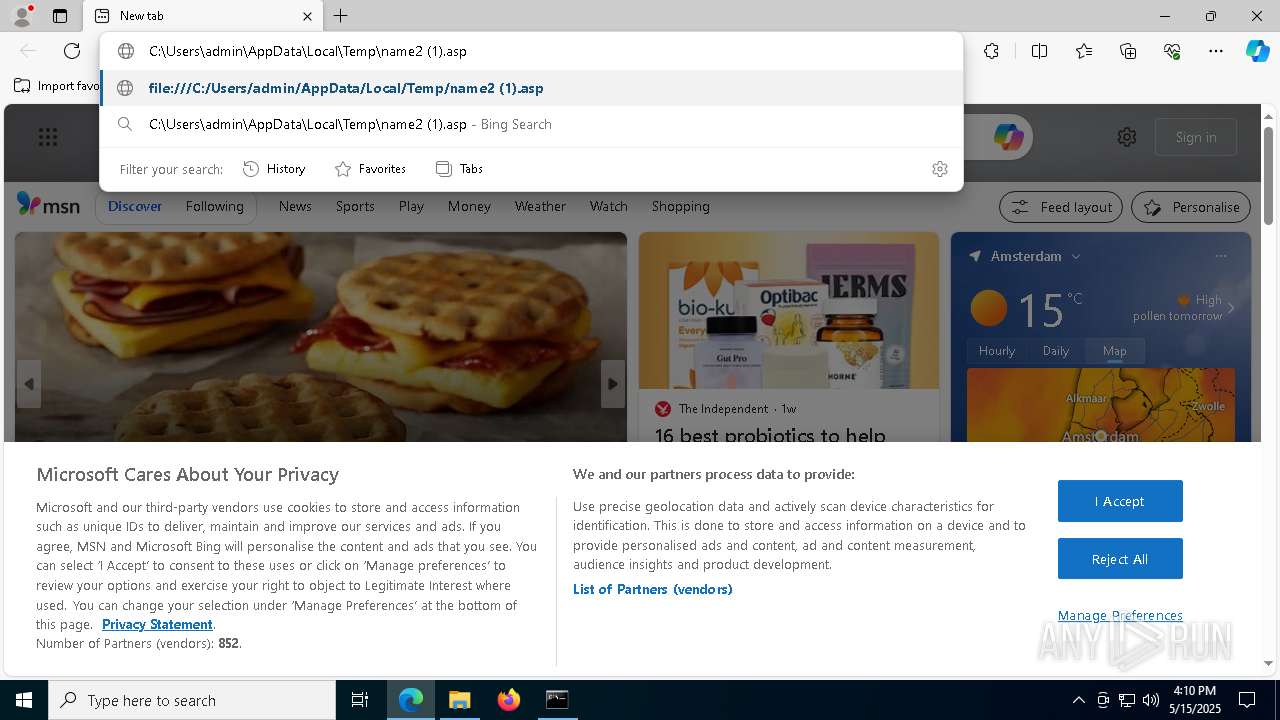Select file:///C:/Users/admin URL suggestion
1280x720 pixels.
point(531,88)
